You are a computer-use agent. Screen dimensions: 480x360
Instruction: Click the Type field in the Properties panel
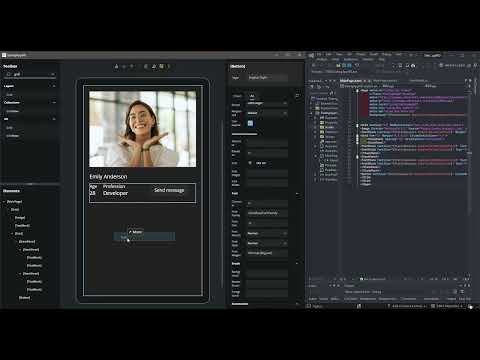[x=268, y=78]
